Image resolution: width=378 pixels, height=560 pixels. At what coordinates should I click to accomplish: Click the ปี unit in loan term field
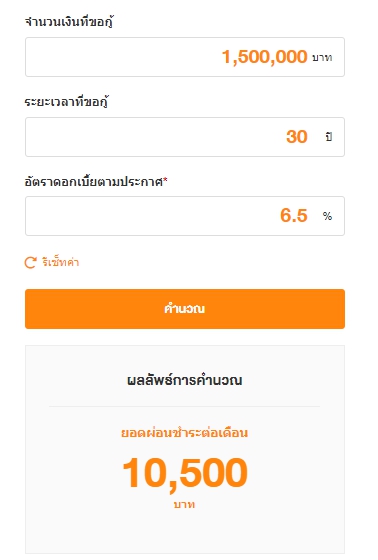tap(329, 136)
